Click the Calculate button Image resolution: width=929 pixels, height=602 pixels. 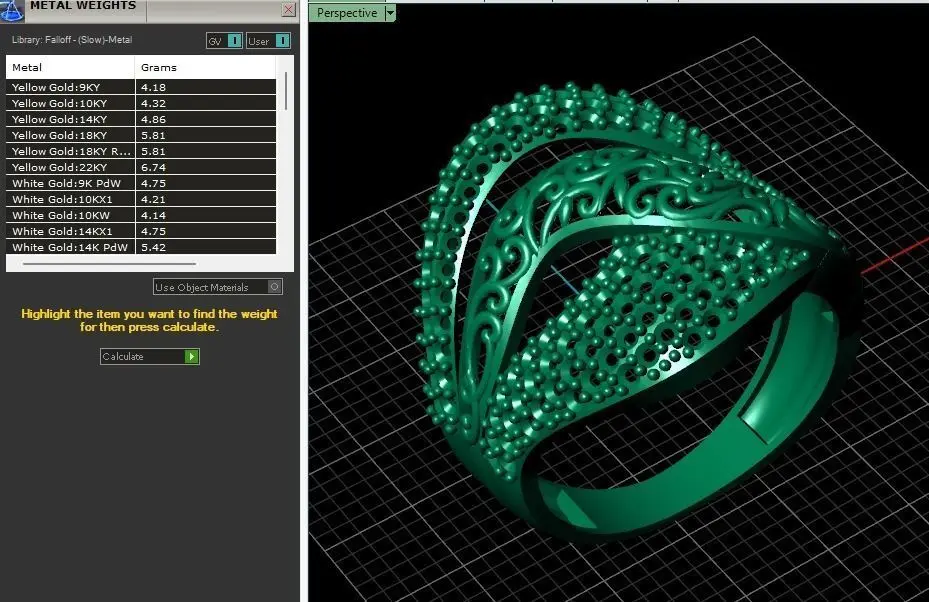[x=149, y=356]
